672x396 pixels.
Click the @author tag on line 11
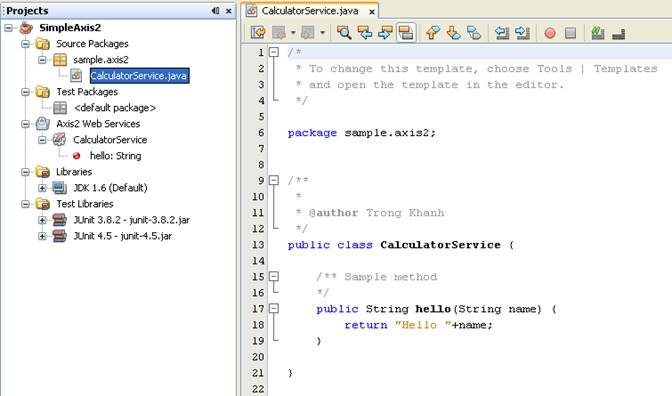coord(333,213)
